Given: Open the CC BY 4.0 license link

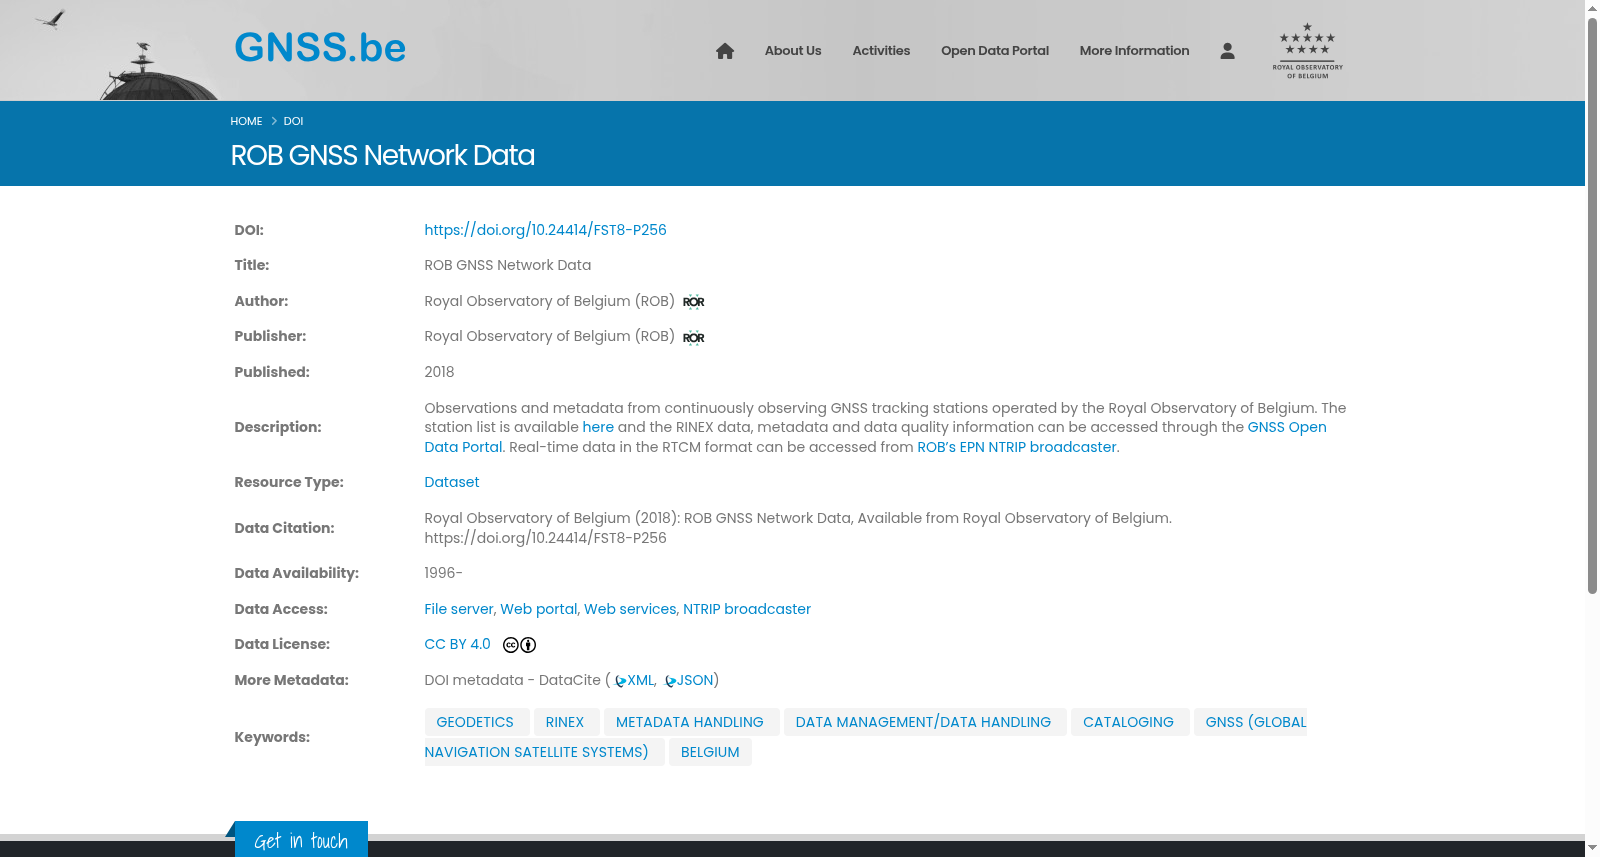Looking at the screenshot, I should [457, 645].
